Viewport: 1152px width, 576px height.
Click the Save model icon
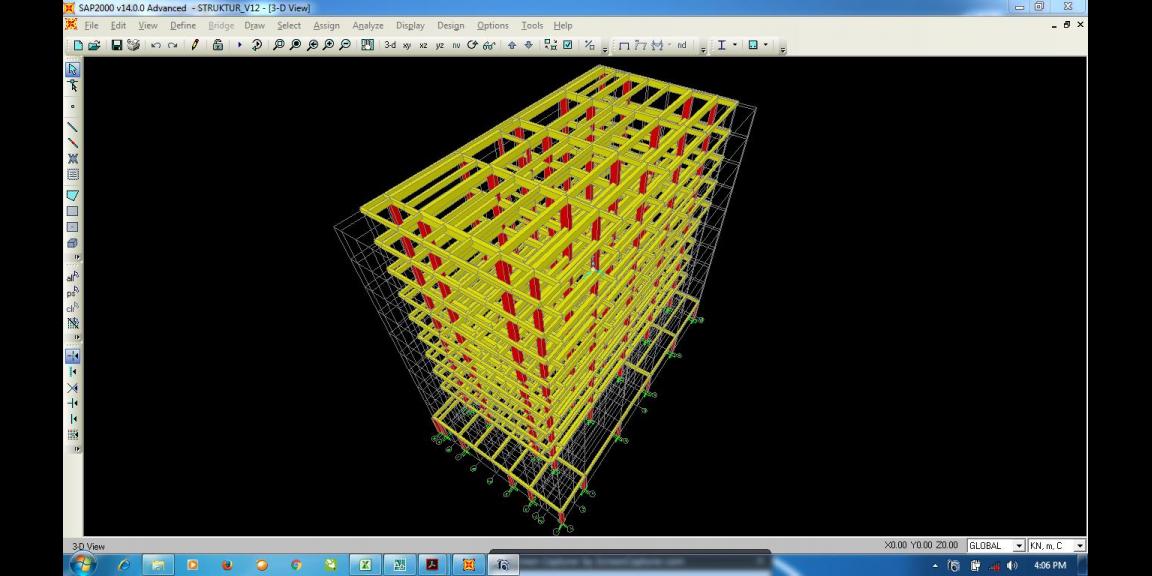click(117, 45)
